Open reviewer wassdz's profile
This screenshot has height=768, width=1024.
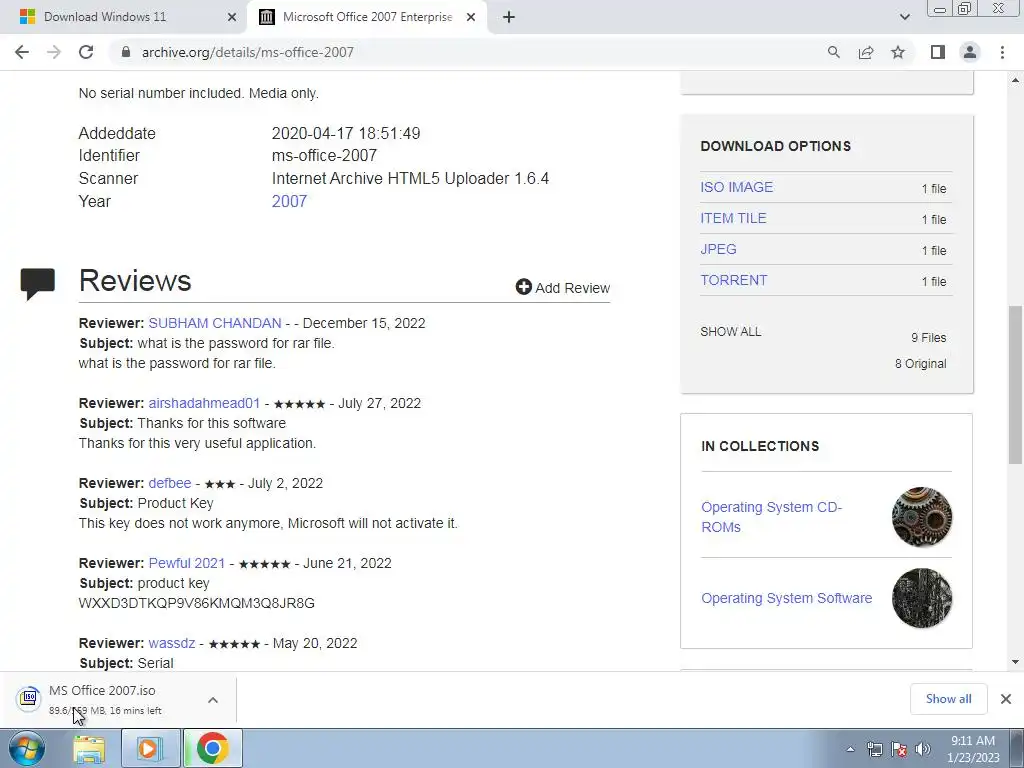pyautogui.click(x=172, y=643)
